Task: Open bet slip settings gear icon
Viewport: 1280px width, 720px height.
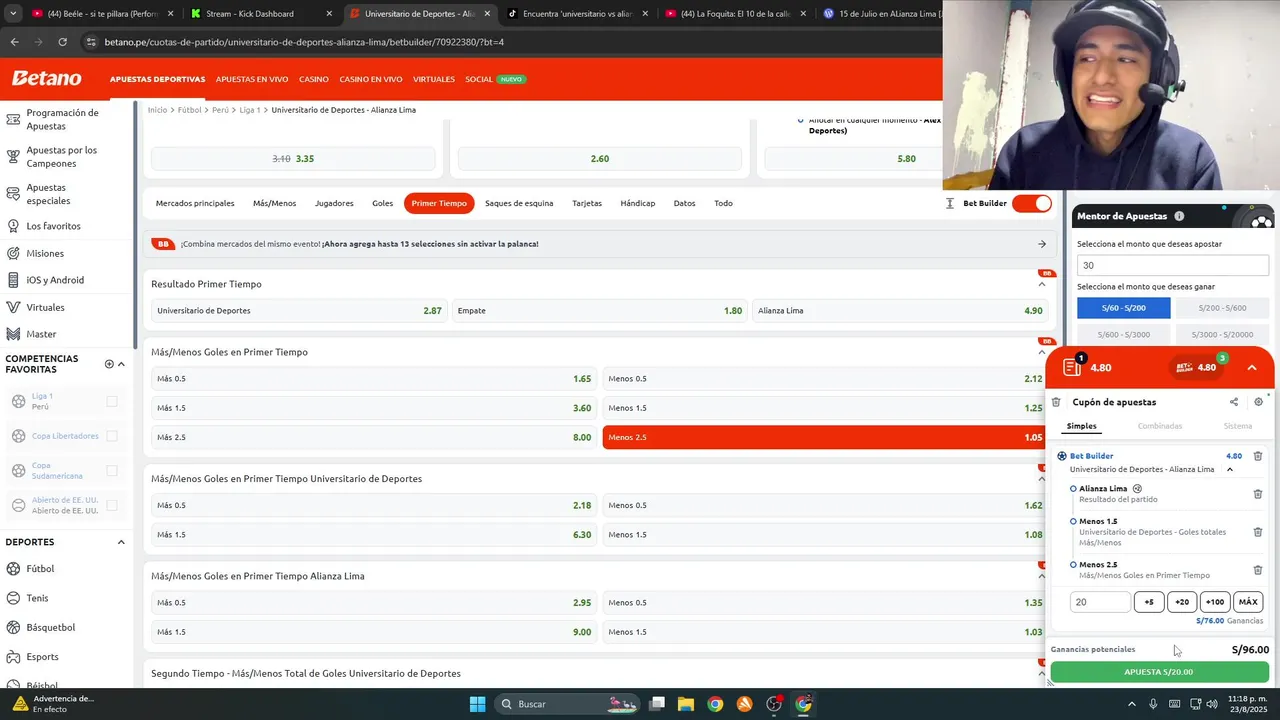Action: pyautogui.click(x=1258, y=402)
